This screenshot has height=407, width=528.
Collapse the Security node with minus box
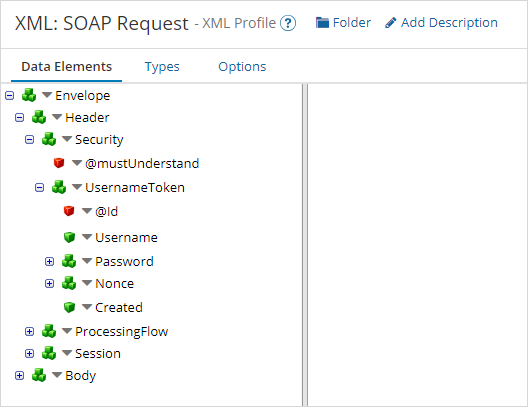click(30, 139)
